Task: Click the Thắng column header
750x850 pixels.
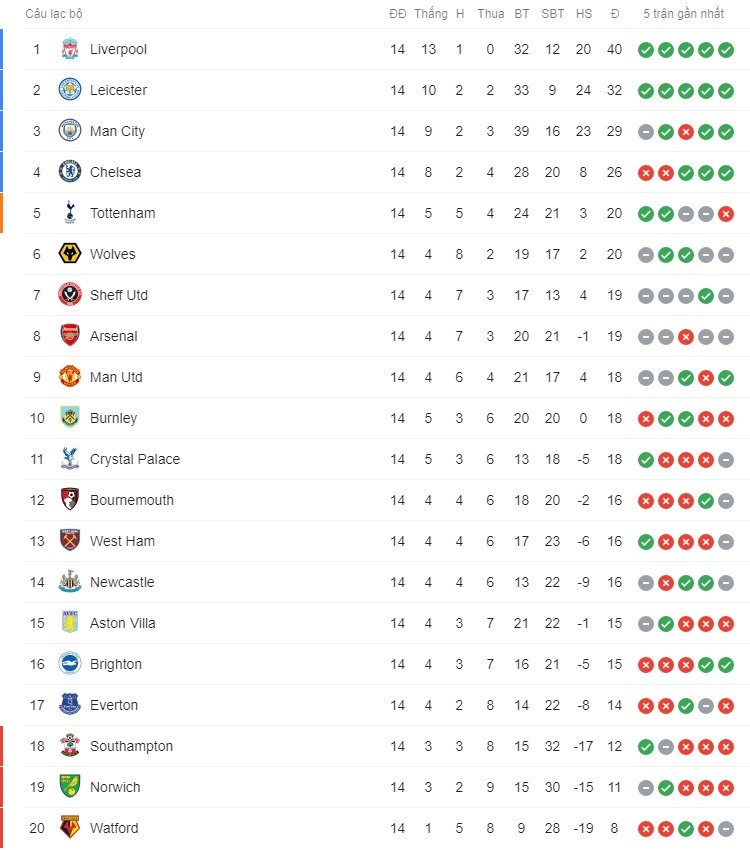Action: click(431, 14)
